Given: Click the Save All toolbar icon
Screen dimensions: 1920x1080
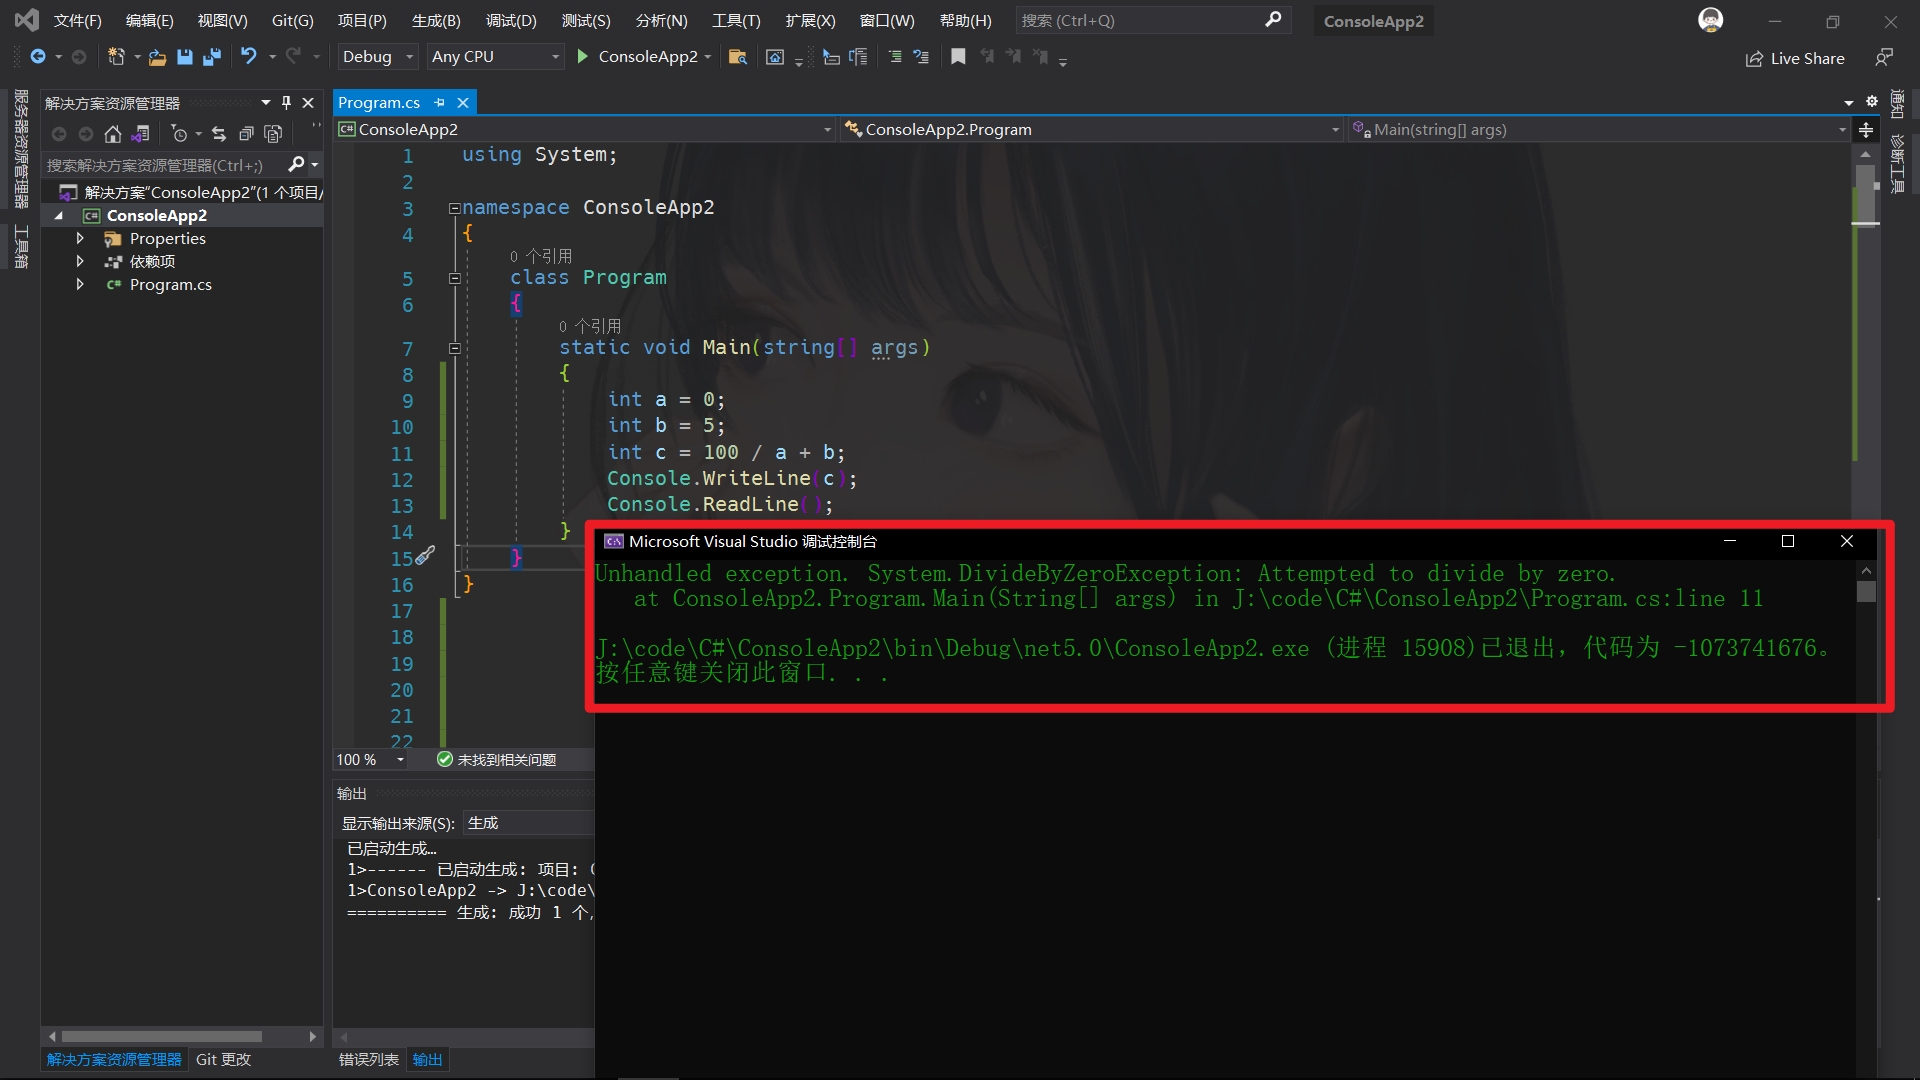Looking at the screenshot, I should [x=211, y=57].
